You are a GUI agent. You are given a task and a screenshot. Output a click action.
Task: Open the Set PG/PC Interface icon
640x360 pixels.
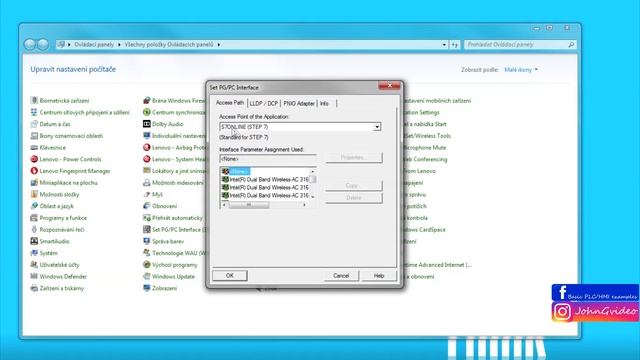click(147, 229)
